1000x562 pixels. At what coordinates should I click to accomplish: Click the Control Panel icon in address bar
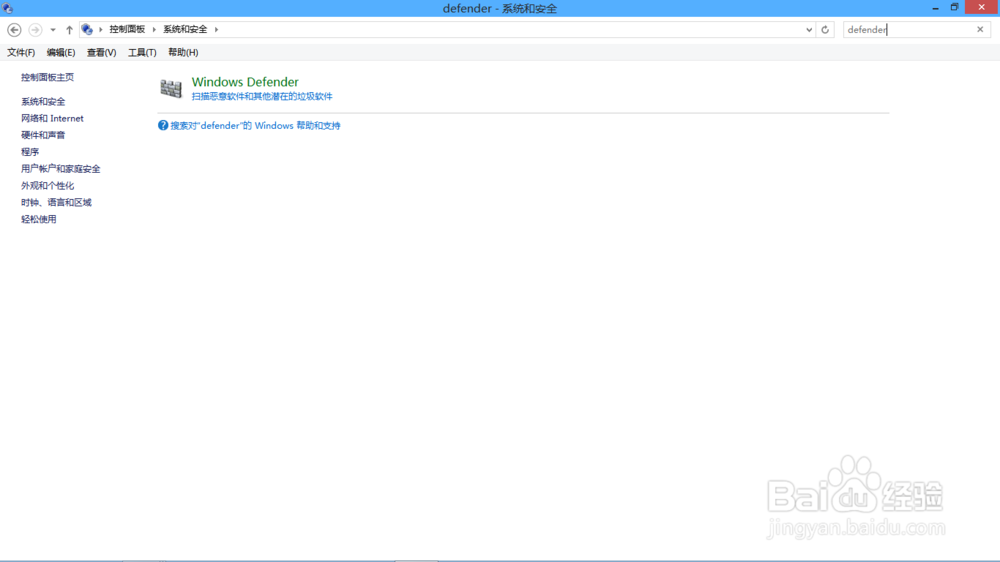click(87, 29)
